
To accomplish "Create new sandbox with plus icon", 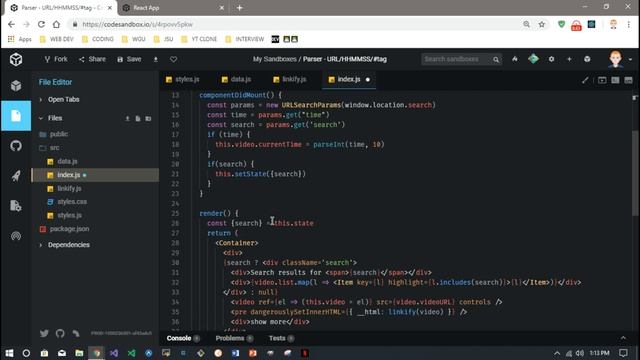I will pos(569,59).
